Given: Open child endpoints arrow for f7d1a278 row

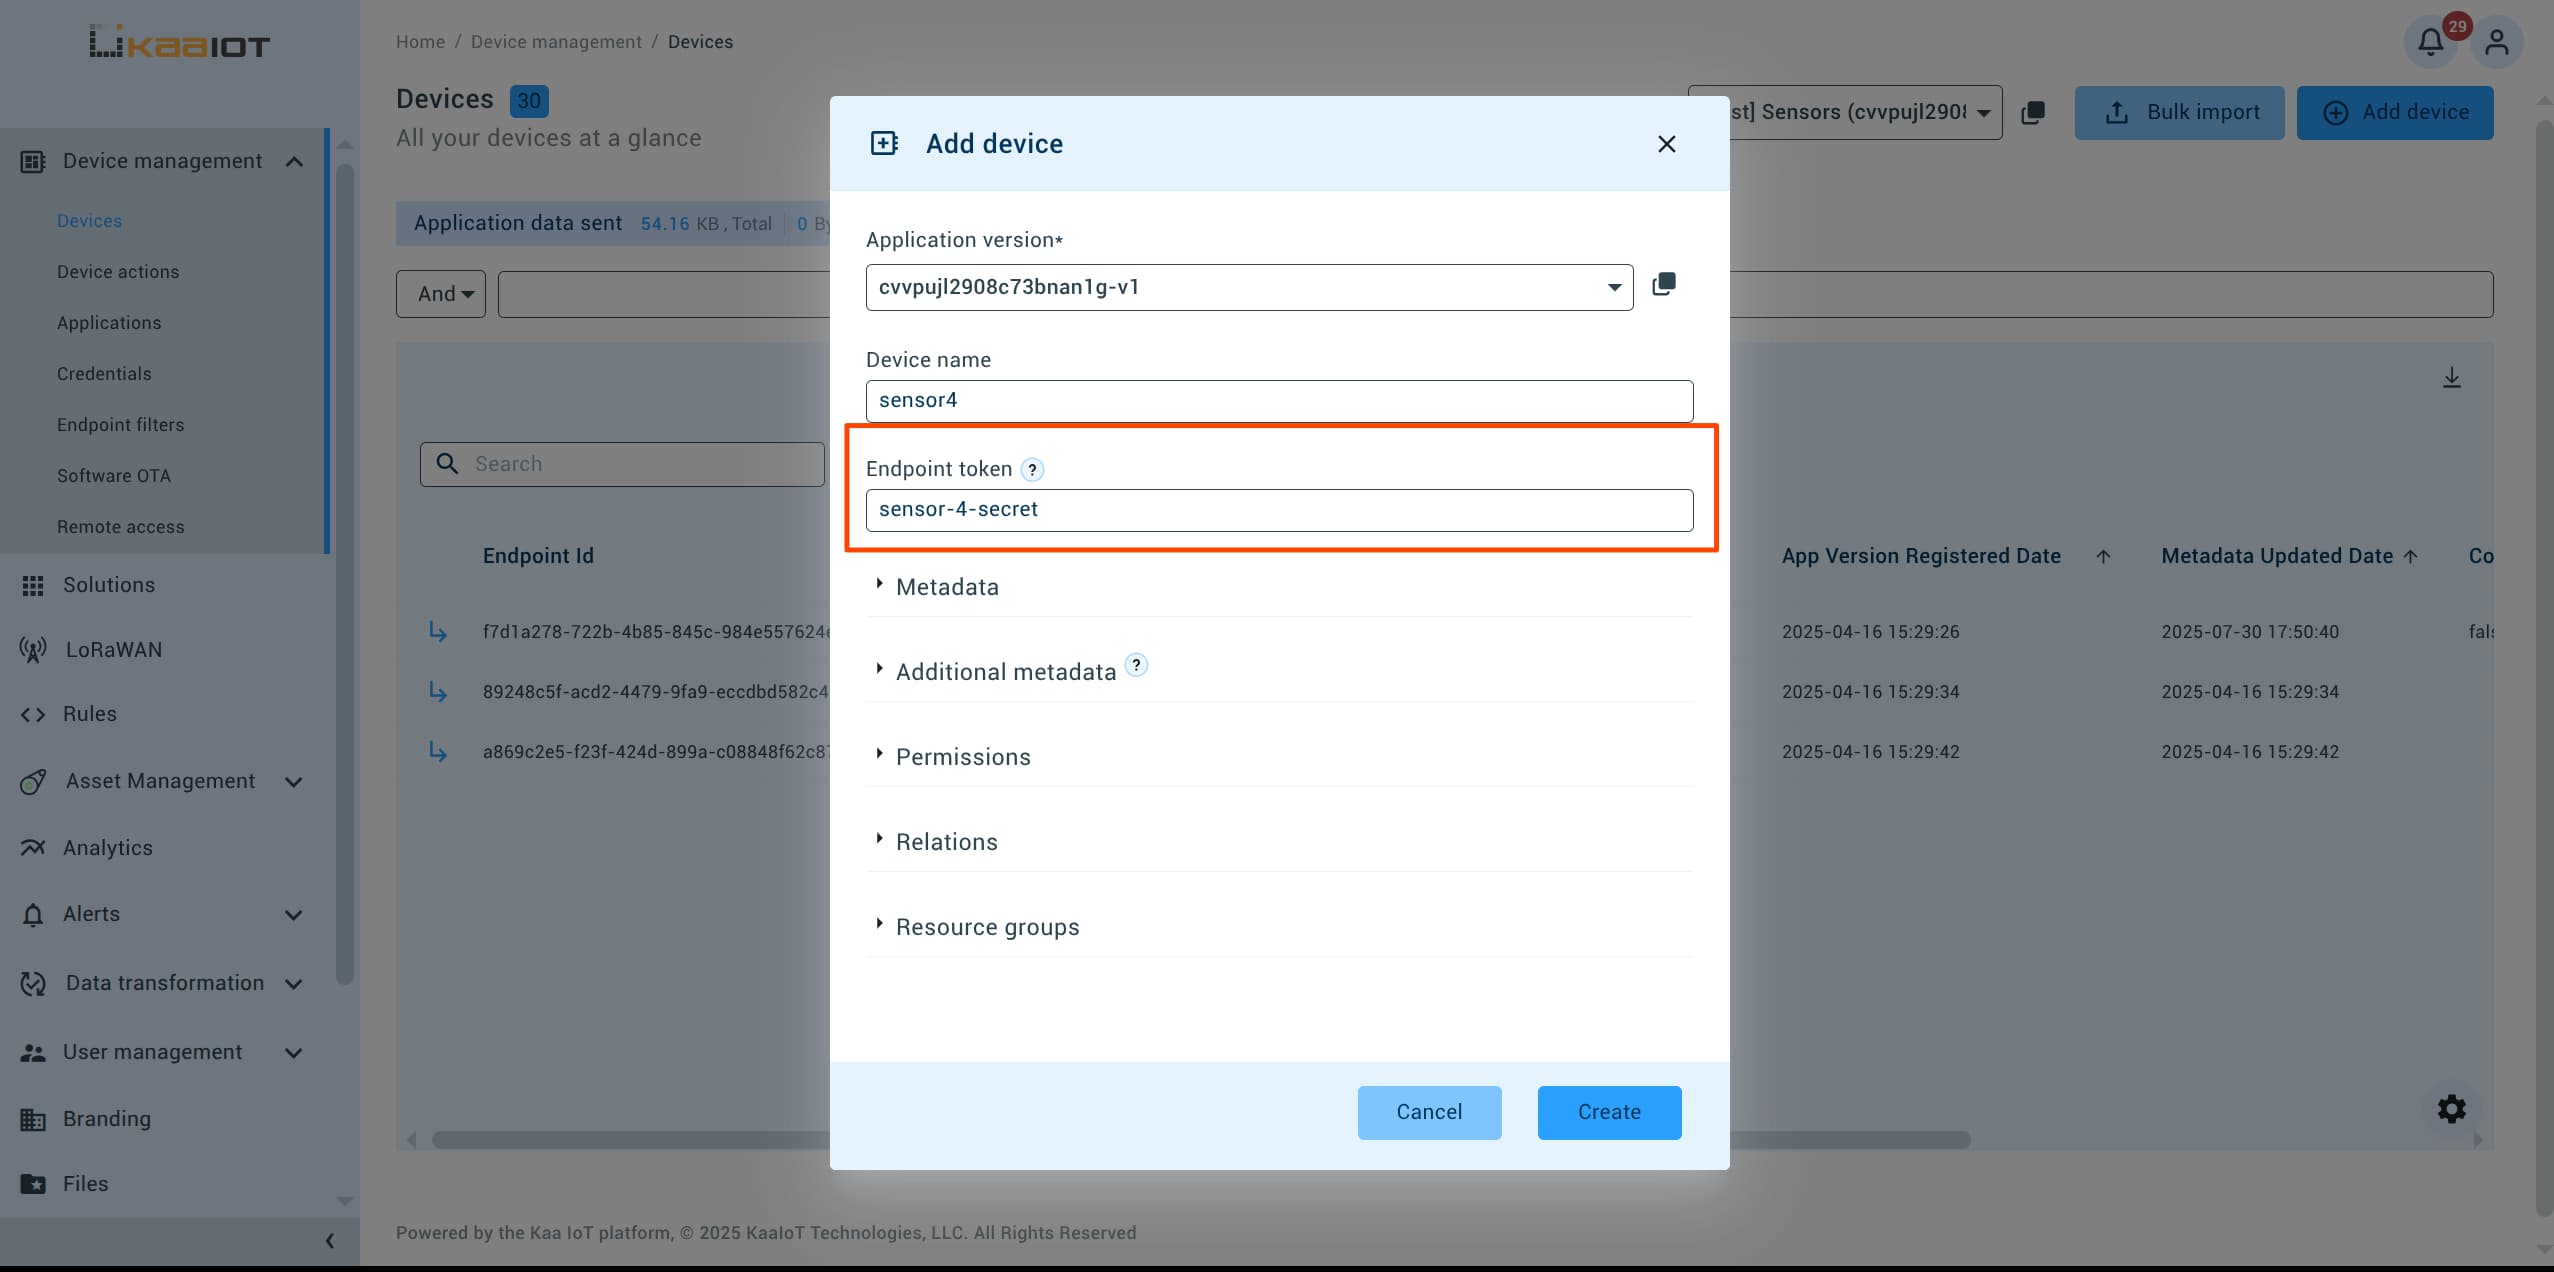Looking at the screenshot, I should (x=438, y=632).
